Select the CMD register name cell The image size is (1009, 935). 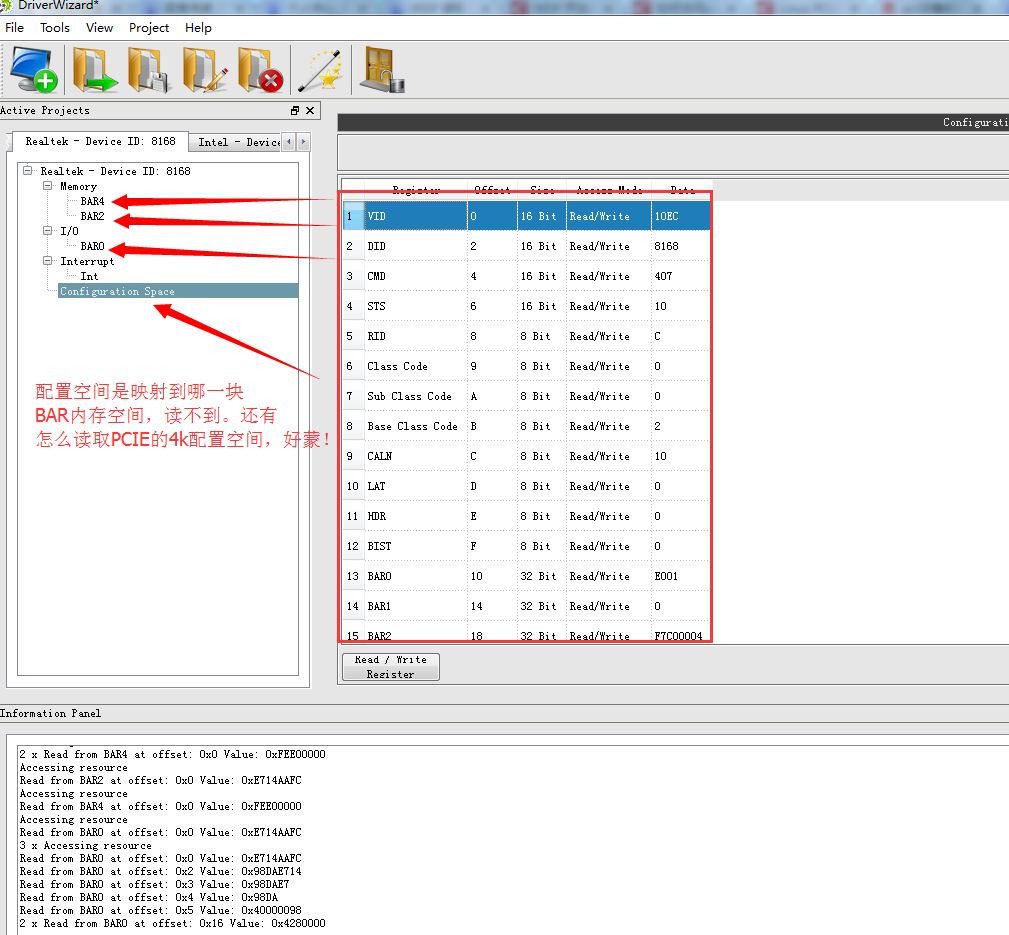(416, 276)
